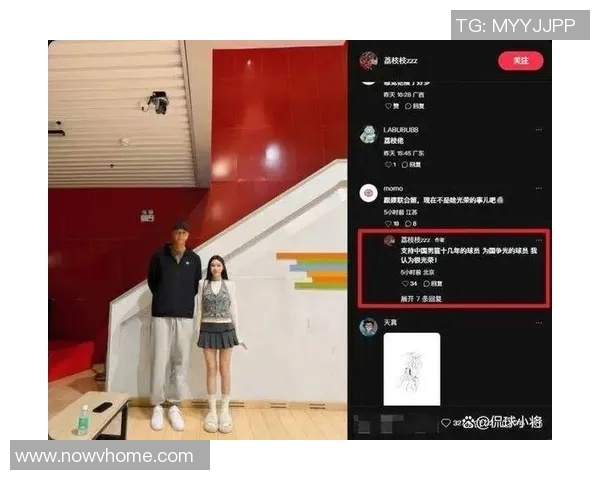The image size is (600, 480).
Task: Reply to LABUBU88's comment
Action: pyautogui.click(x=410, y=164)
